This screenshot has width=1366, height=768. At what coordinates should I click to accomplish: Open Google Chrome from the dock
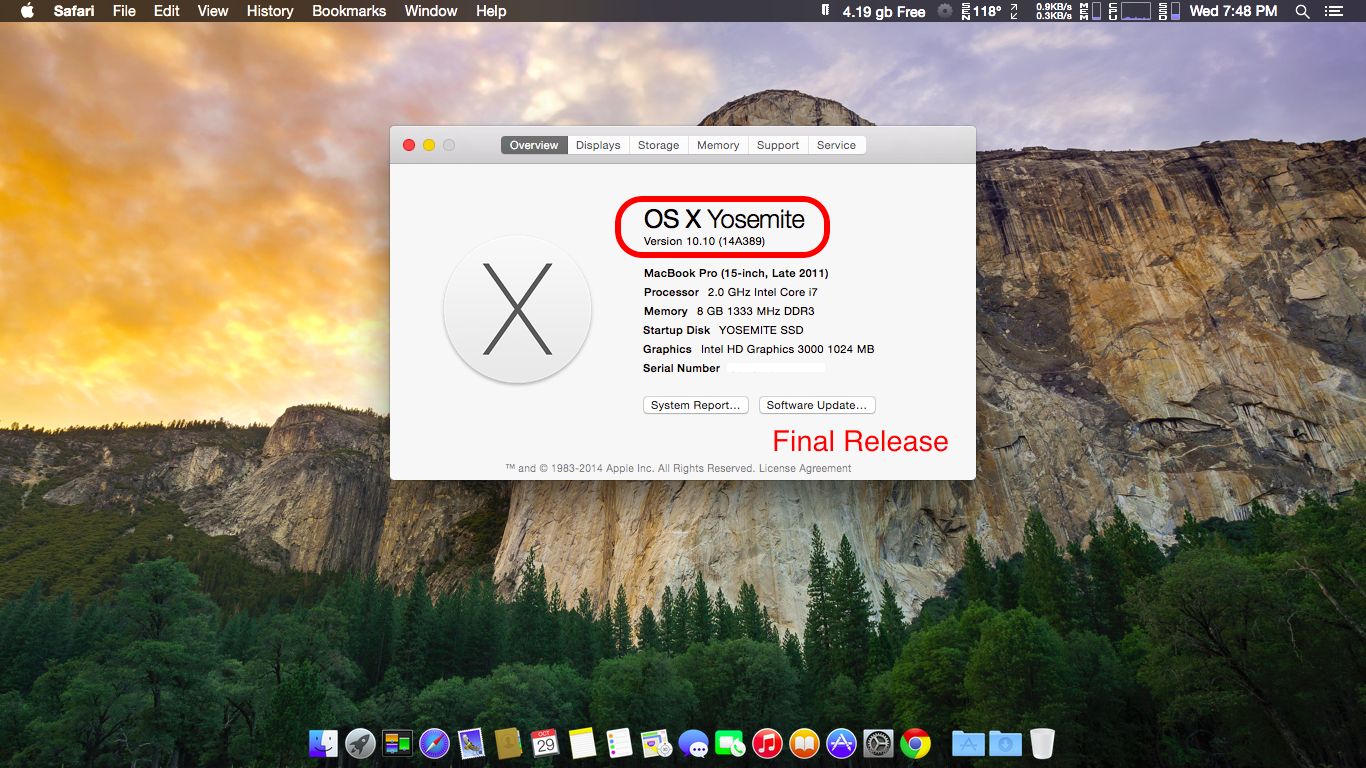915,743
